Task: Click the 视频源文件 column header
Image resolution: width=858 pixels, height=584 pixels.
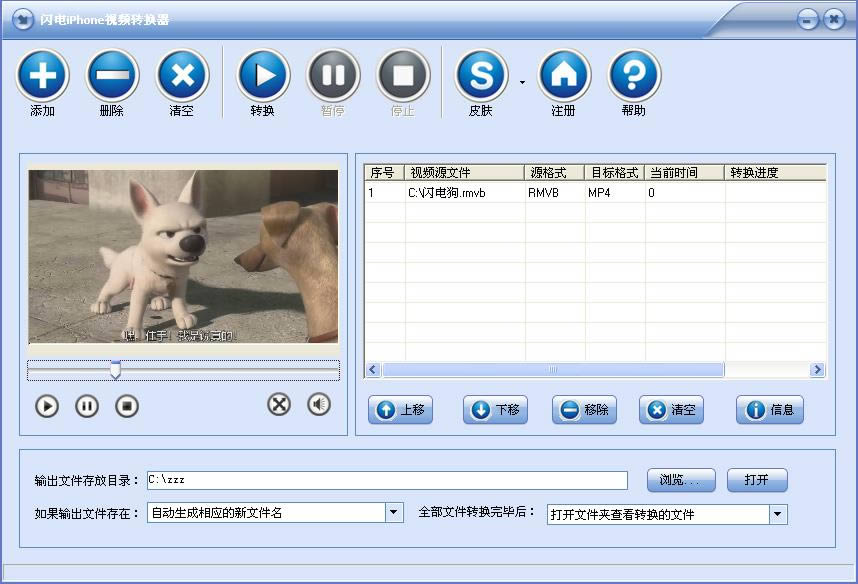Action: [464, 172]
